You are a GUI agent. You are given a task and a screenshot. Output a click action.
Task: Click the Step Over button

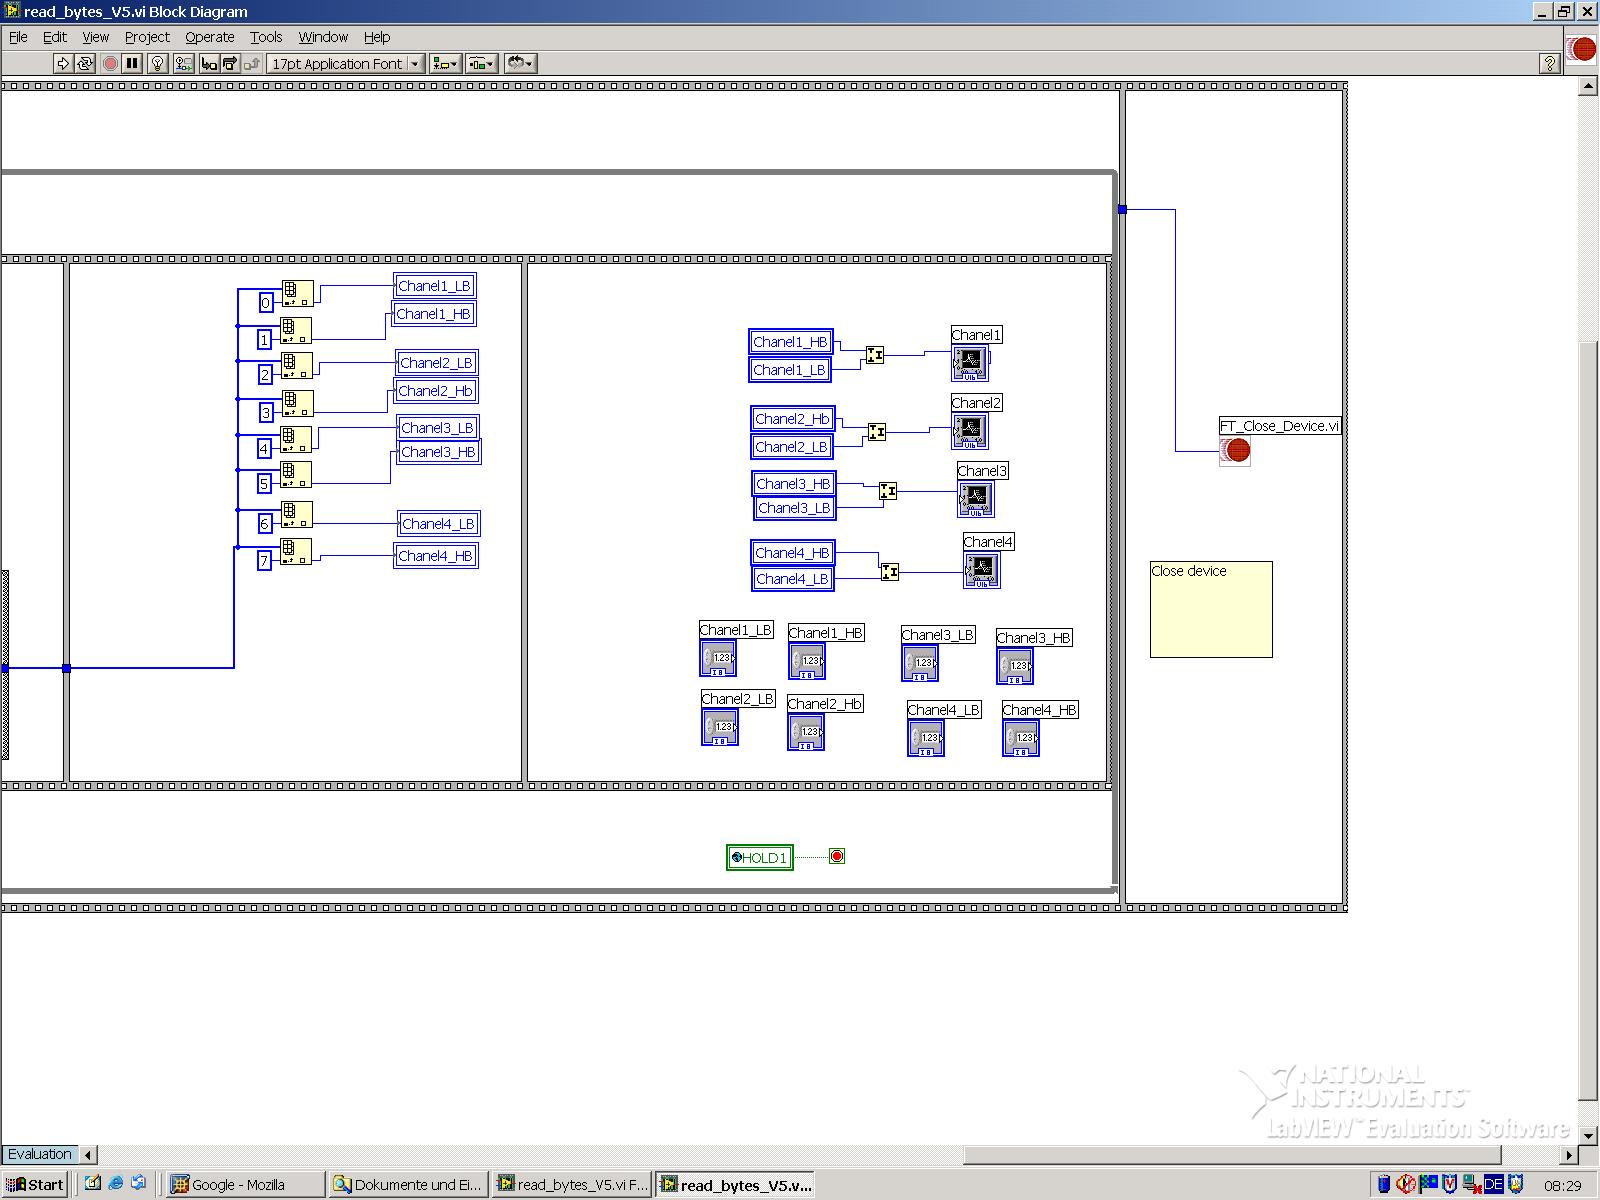(230, 63)
